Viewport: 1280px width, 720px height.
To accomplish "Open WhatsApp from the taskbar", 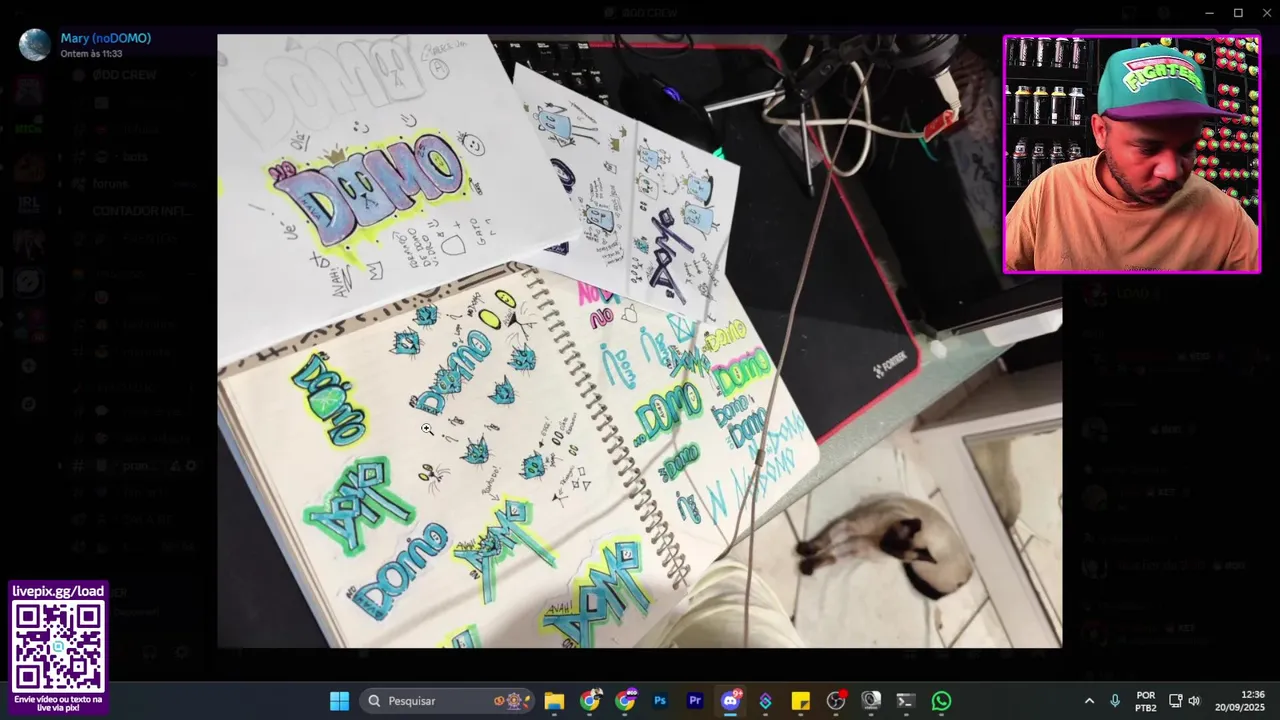I will (x=941, y=701).
